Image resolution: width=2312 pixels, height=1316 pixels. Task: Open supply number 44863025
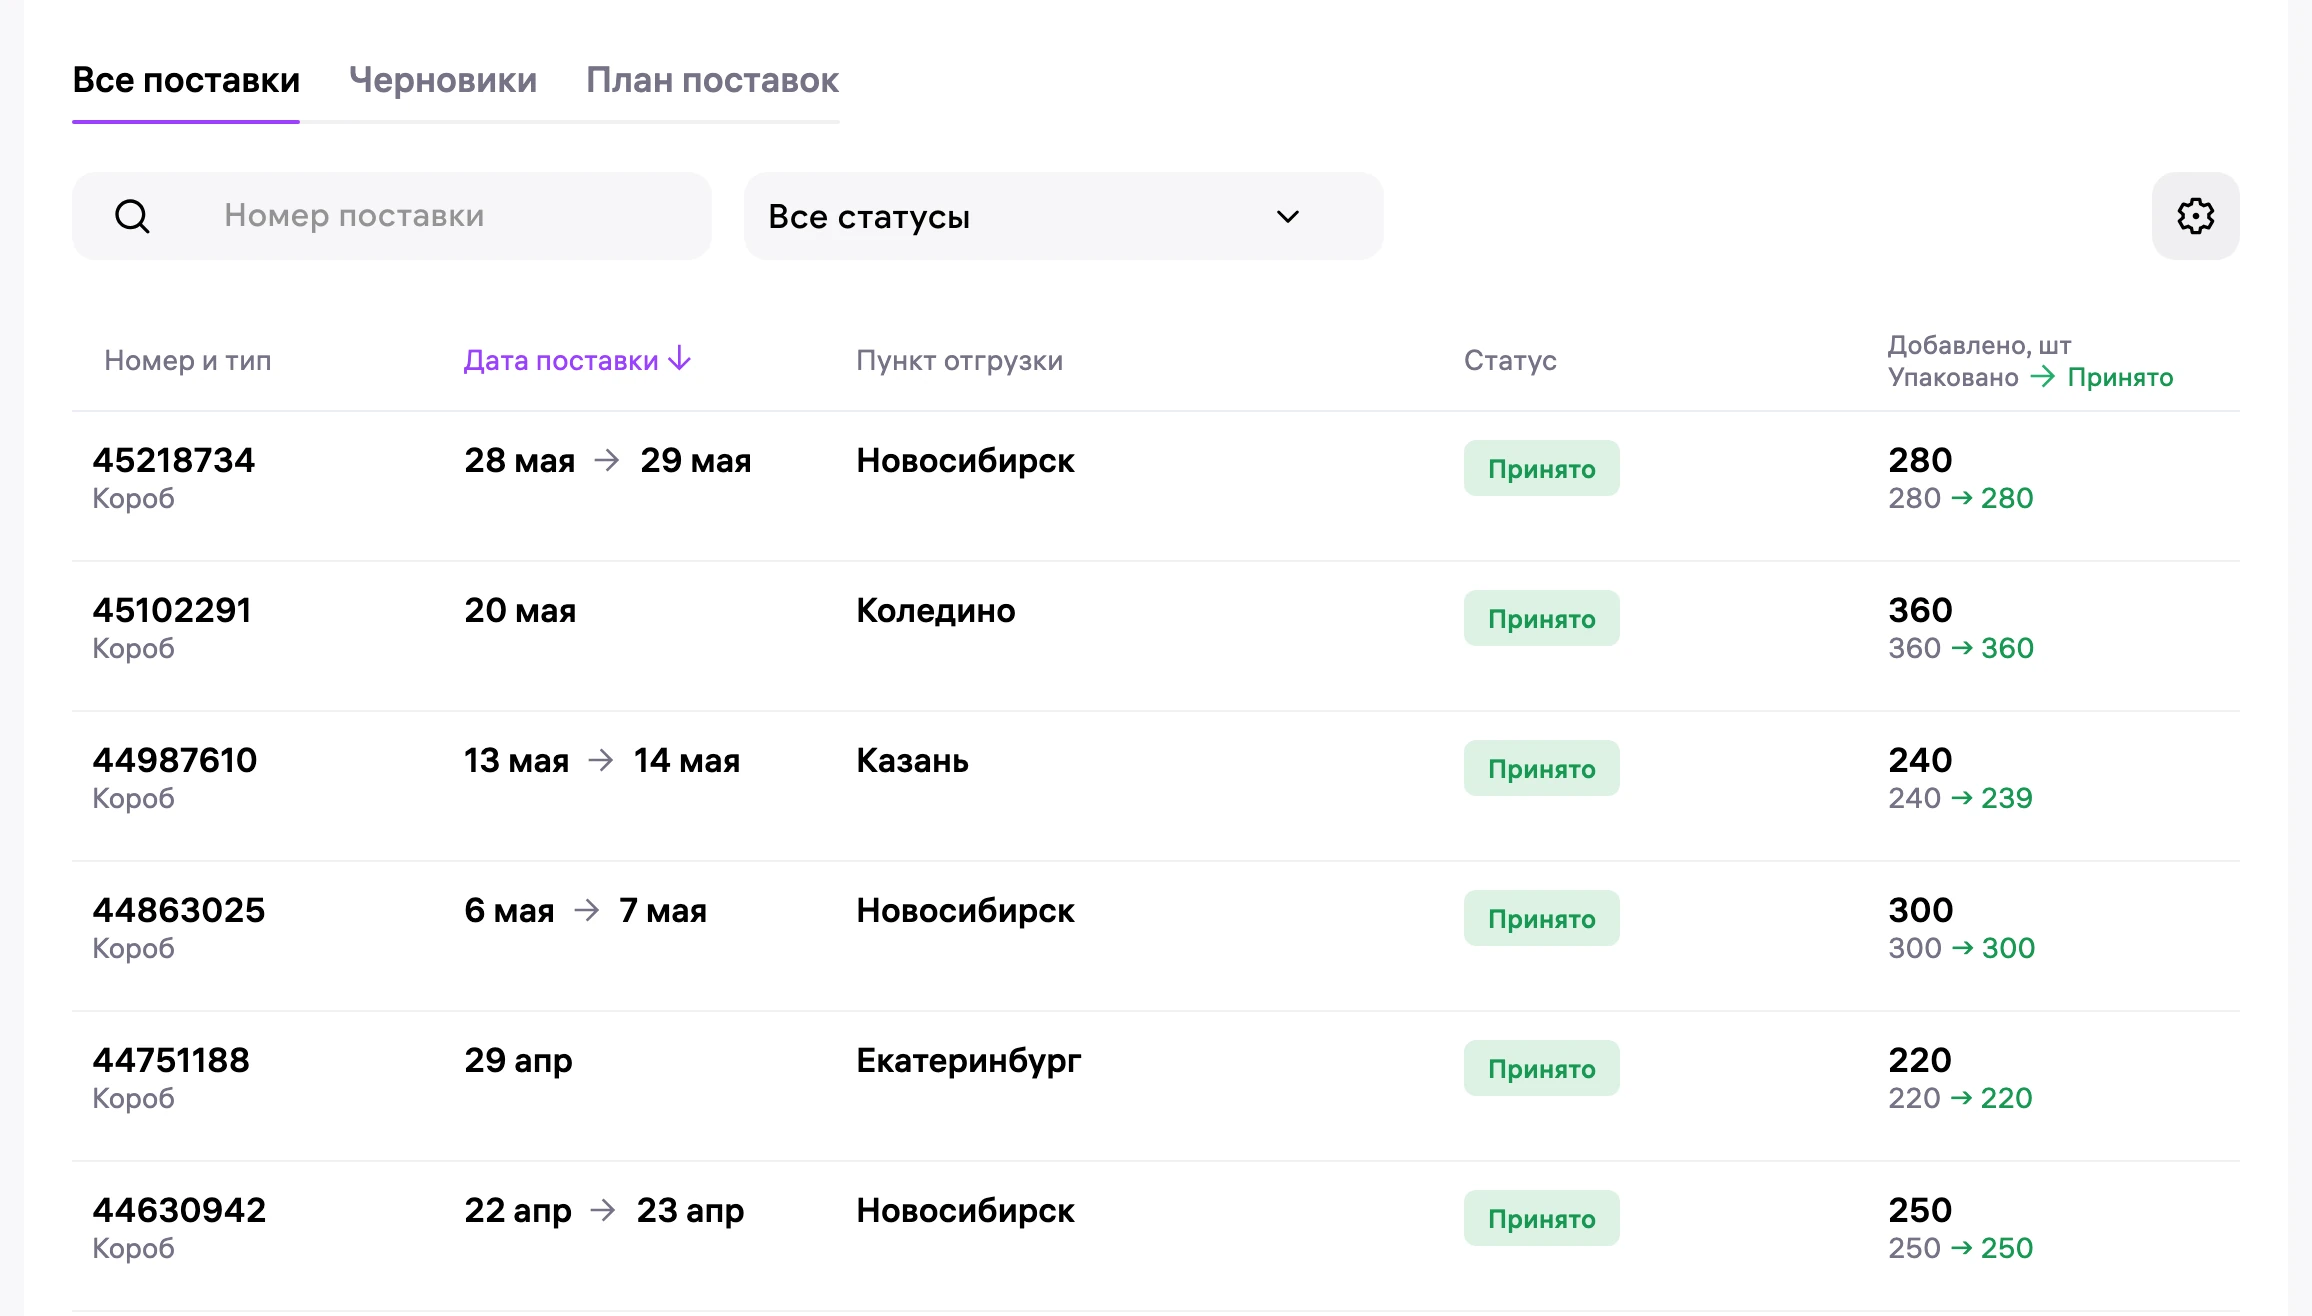click(x=179, y=910)
